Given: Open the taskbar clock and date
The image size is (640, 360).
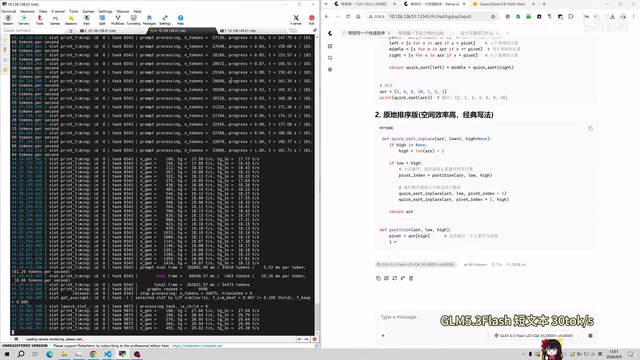Looking at the screenshot, I should coord(614,354).
